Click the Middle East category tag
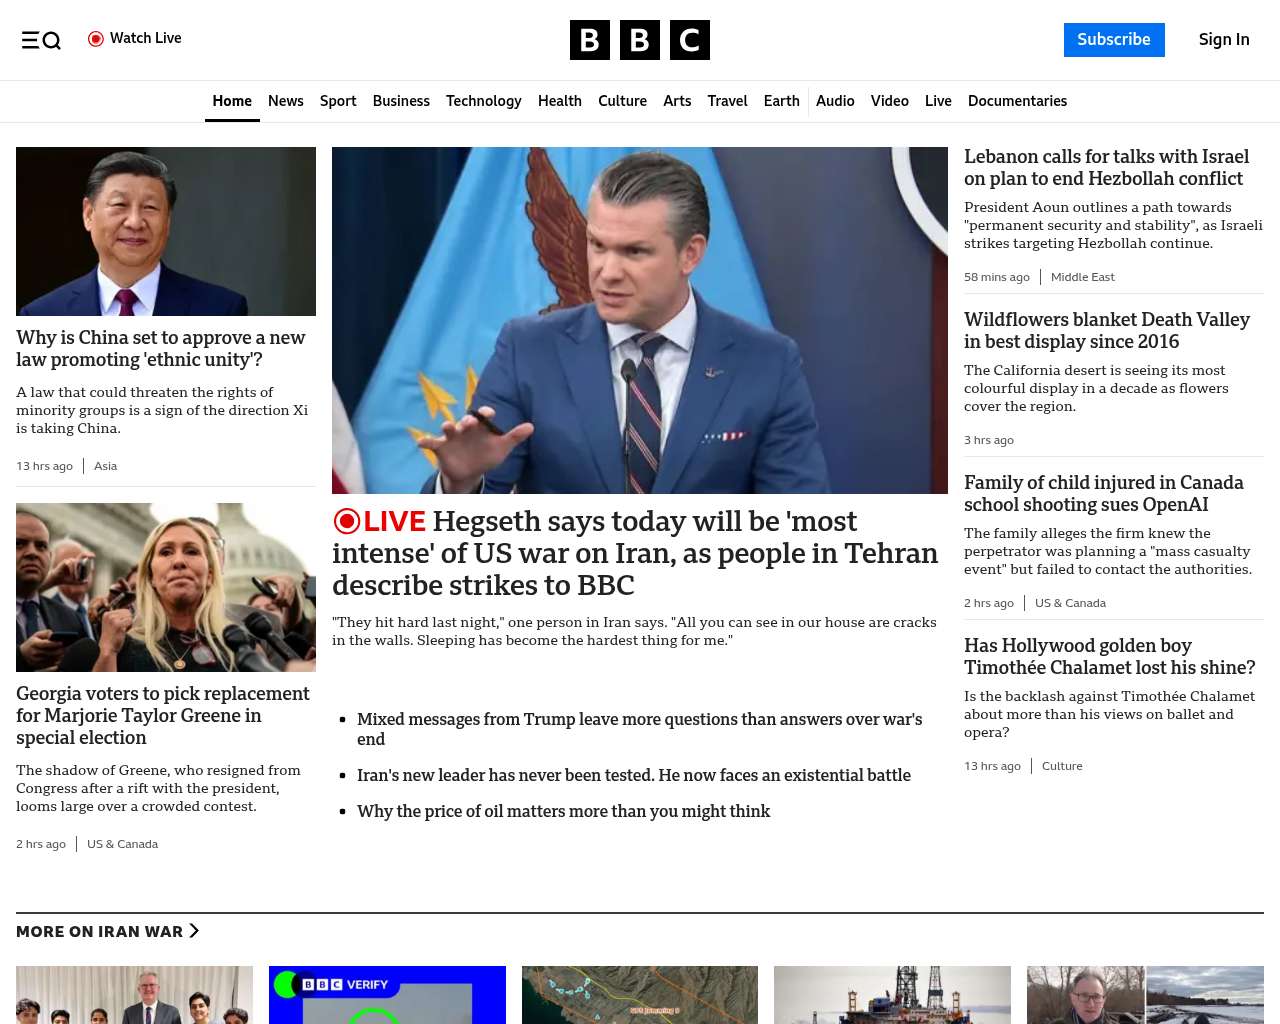 1082,277
